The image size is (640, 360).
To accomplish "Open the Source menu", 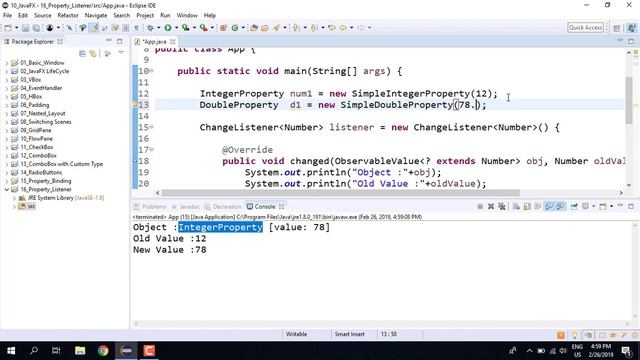I will click(x=42, y=16).
